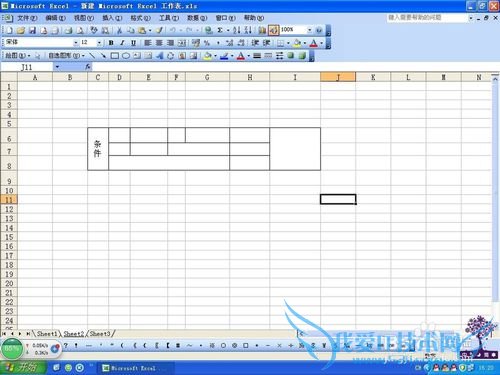Open the Name Box dropdown

pos(57,67)
